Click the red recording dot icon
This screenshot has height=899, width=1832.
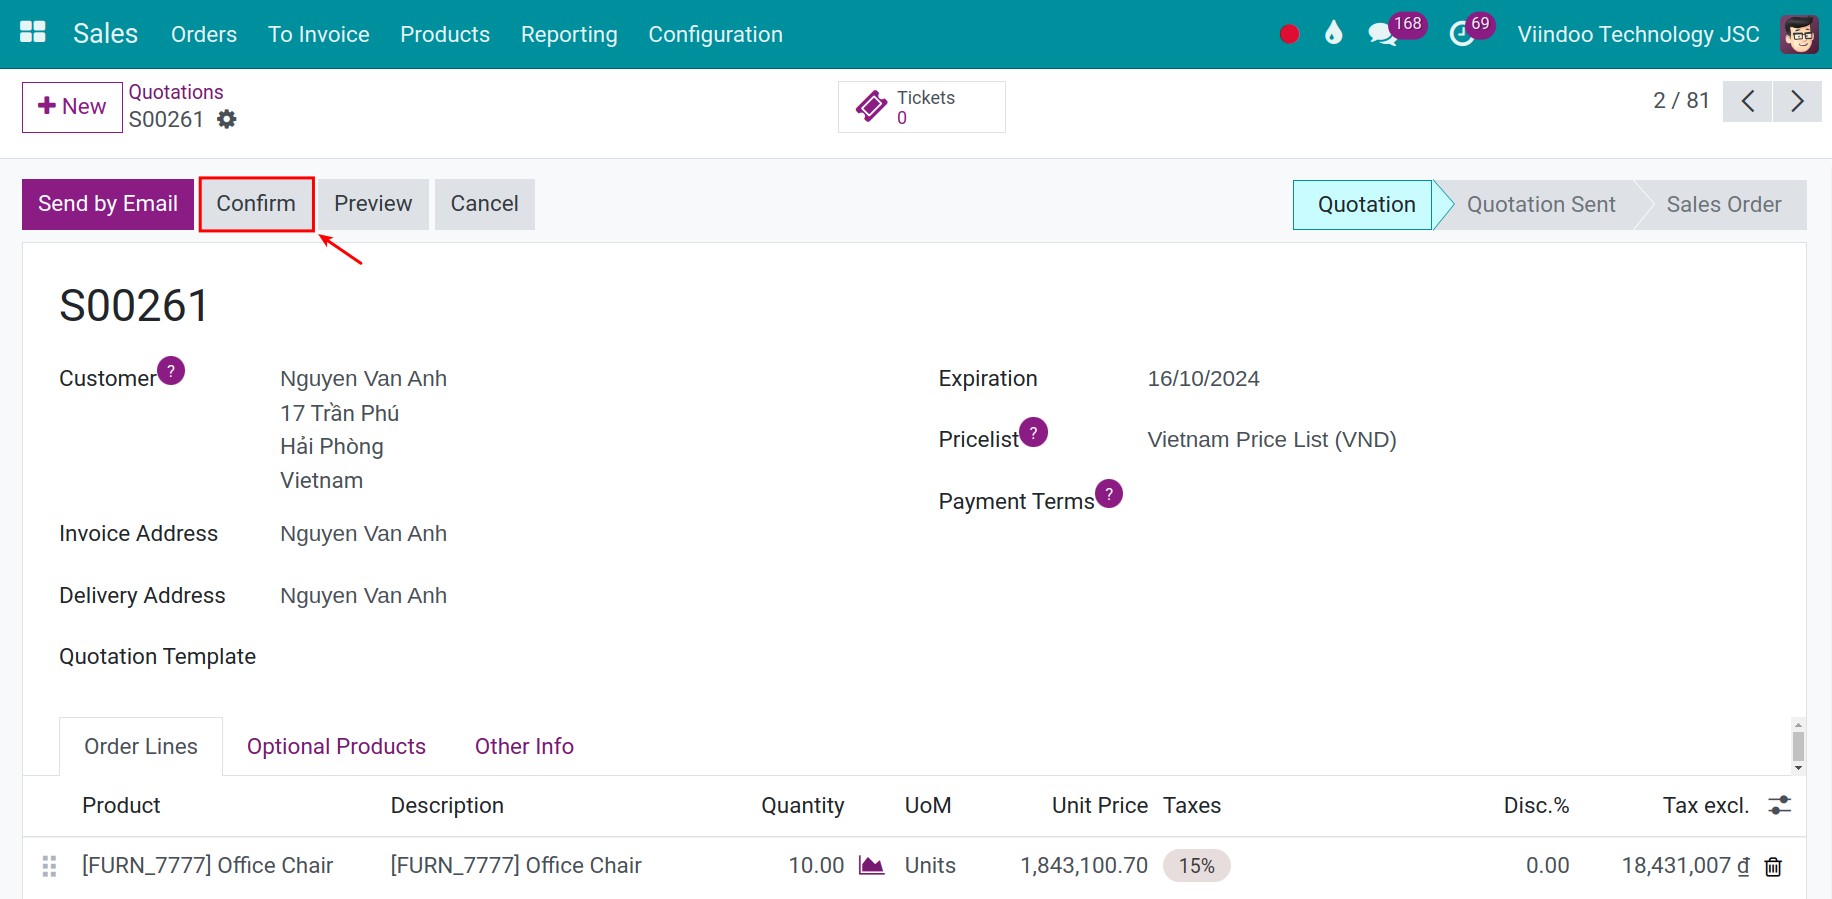1289,34
